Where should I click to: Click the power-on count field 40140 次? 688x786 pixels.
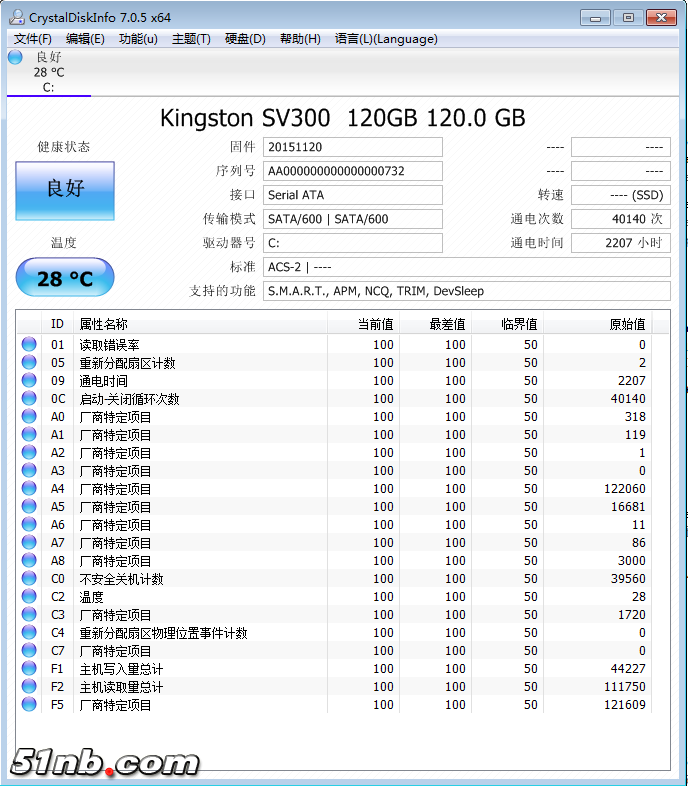pos(621,219)
